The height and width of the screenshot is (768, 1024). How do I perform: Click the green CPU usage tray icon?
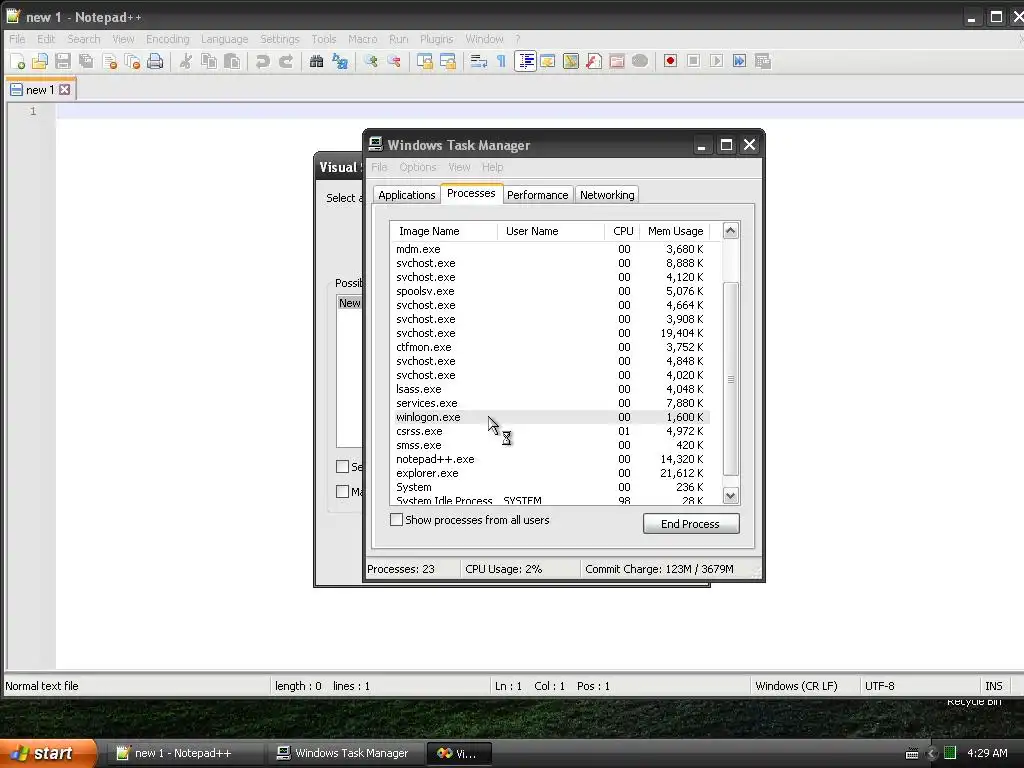point(950,753)
